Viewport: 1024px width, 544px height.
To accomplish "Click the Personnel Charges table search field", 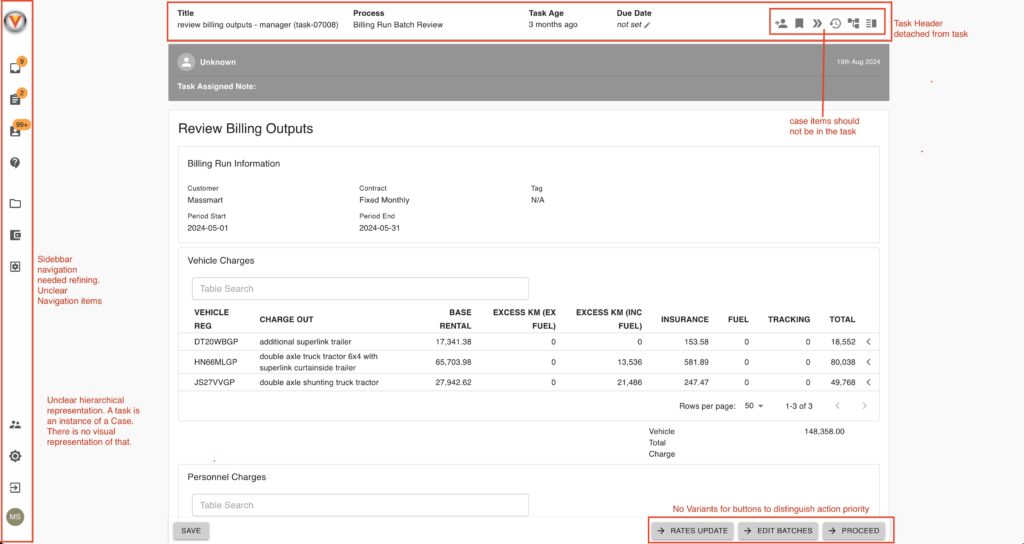I will click(360, 505).
